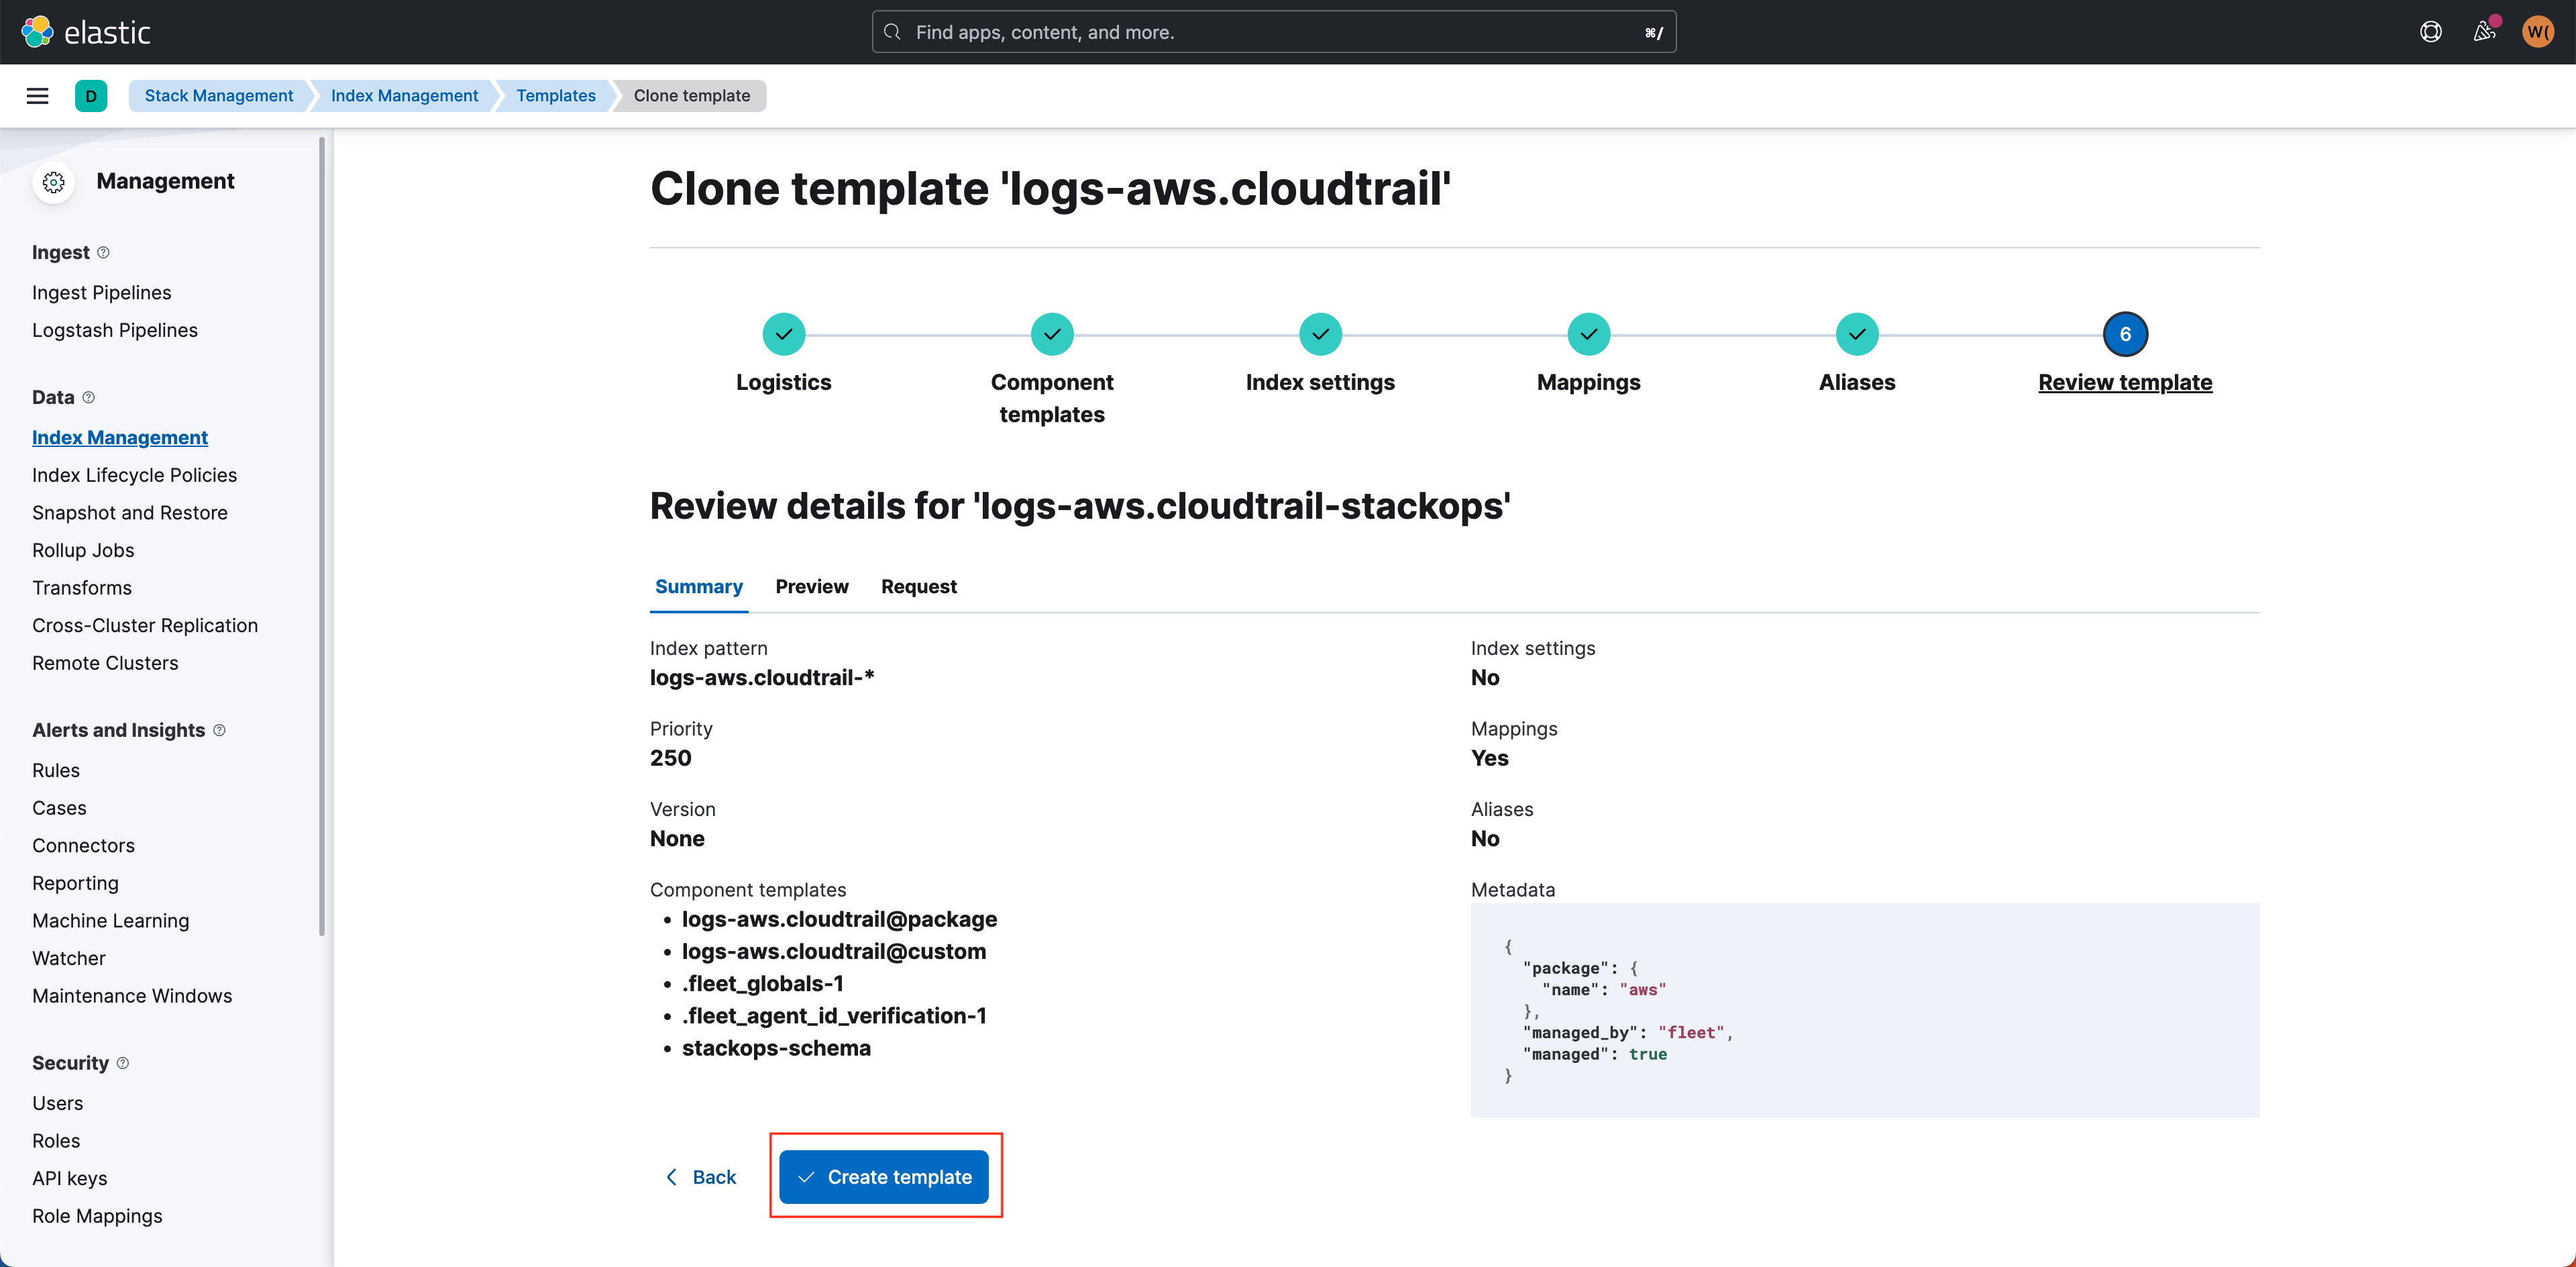This screenshot has height=1267, width=2576.
Task: Click the Create template button
Action: click(x=885, y=1177)
